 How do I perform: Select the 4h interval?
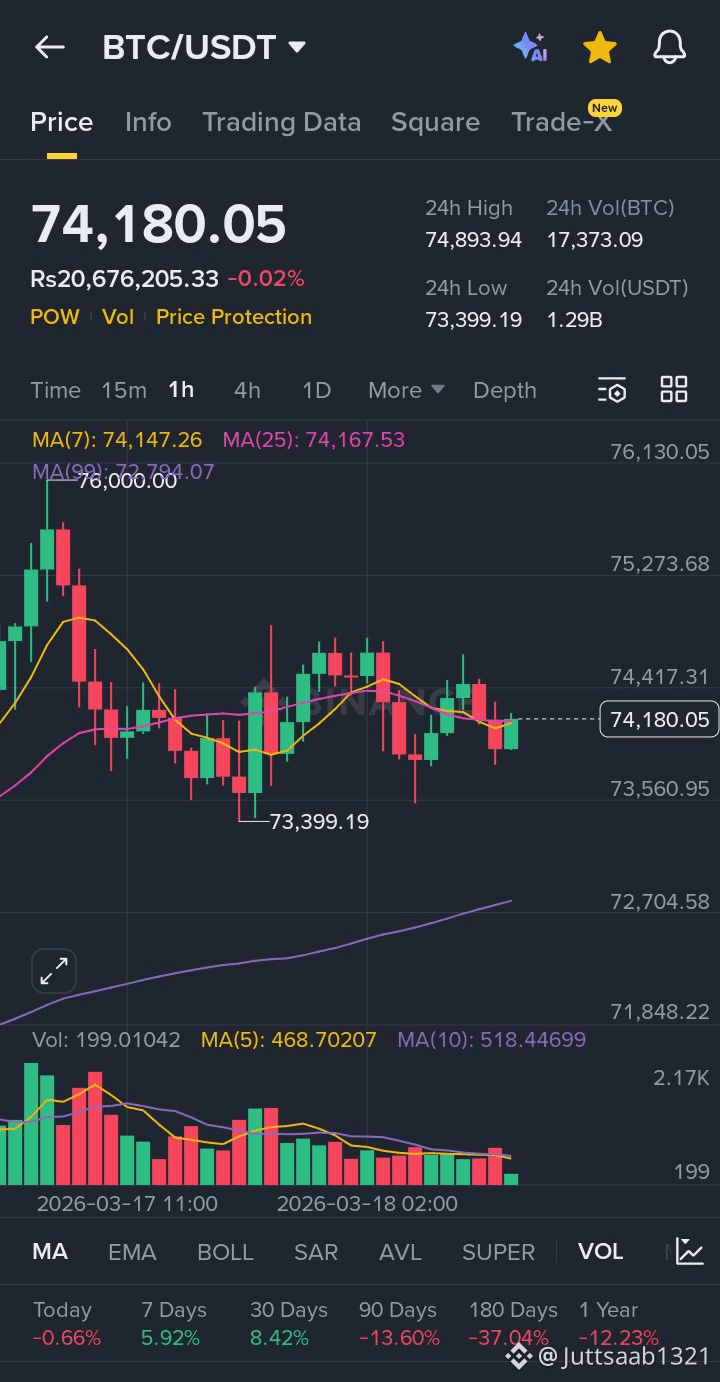[x=247, y=390]
